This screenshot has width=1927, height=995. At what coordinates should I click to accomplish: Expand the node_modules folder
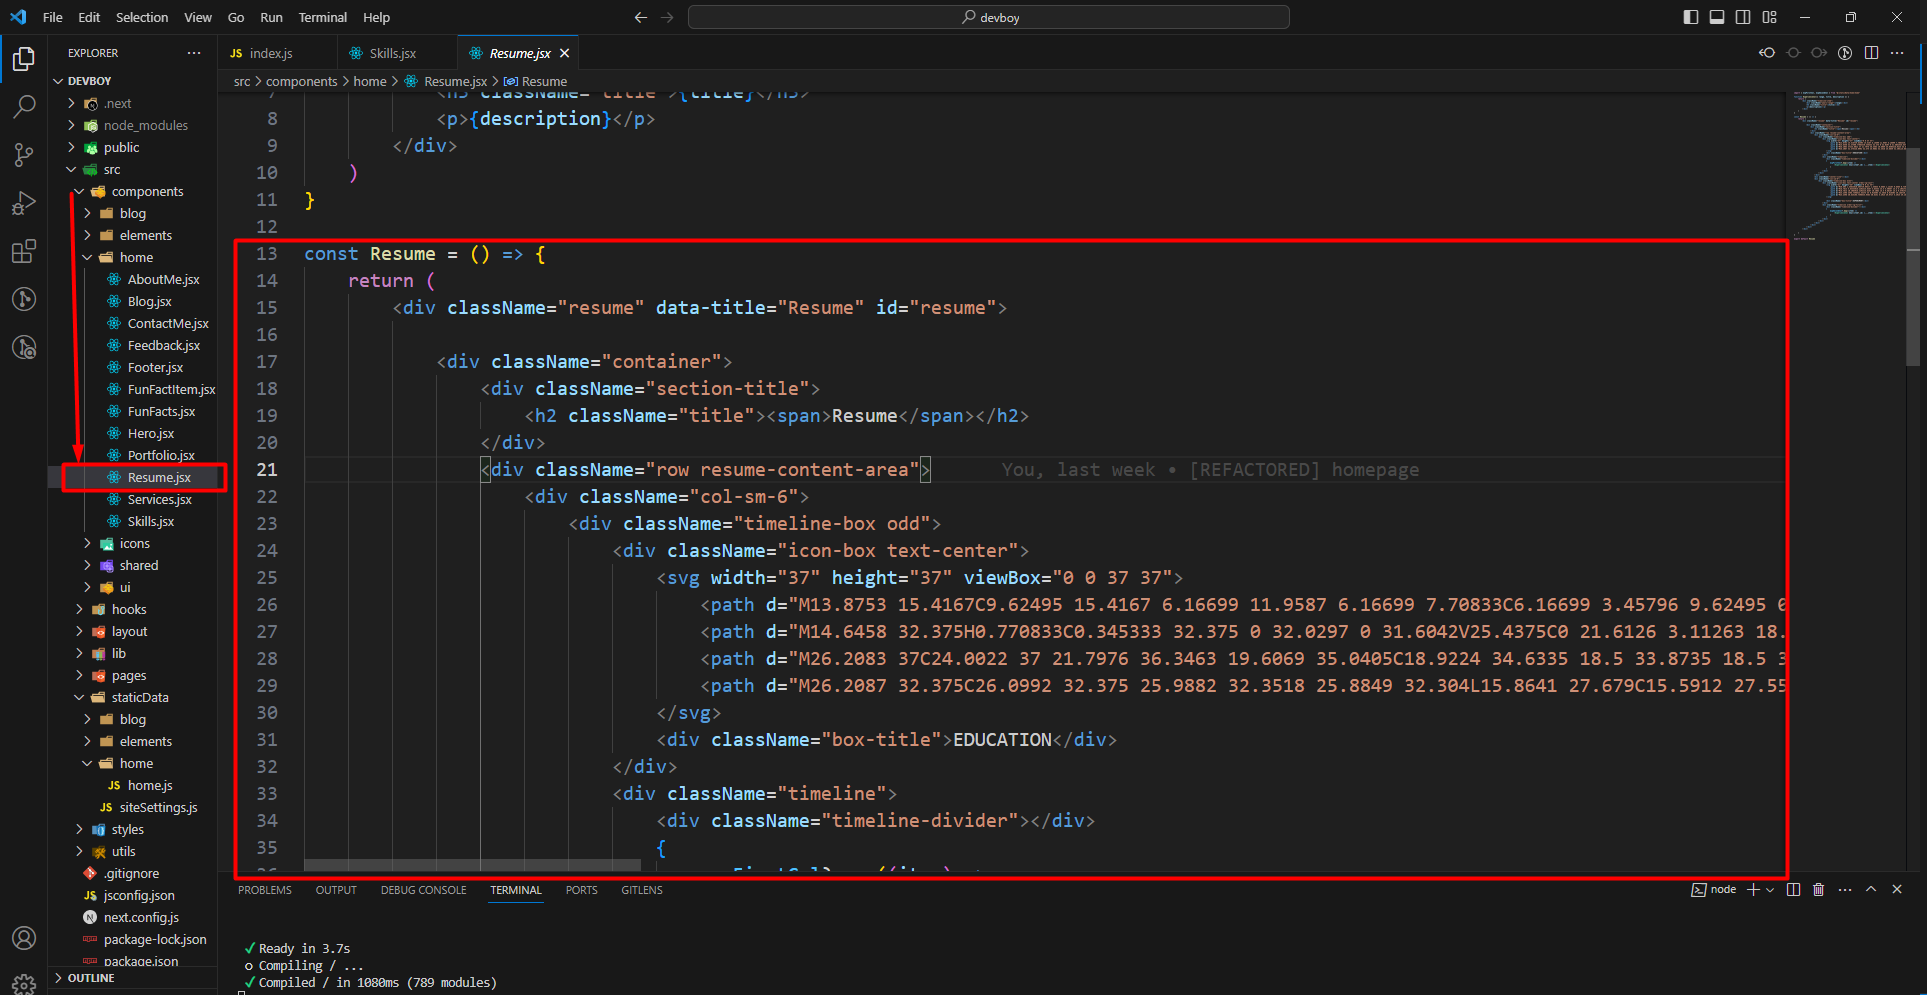(x=145, y=126)
